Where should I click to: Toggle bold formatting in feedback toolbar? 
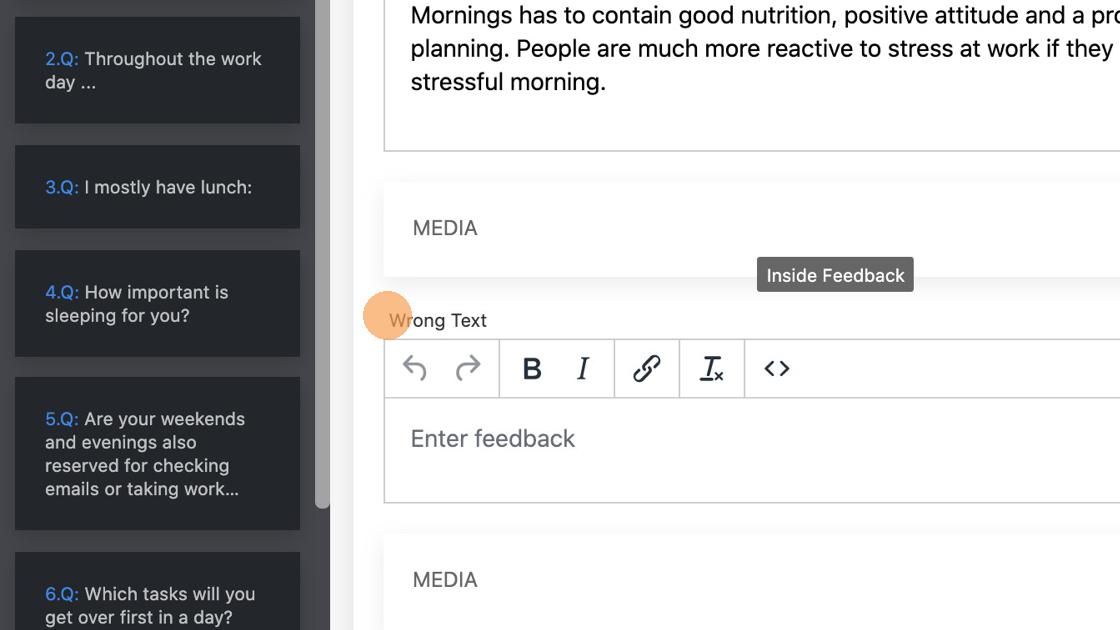532,369
